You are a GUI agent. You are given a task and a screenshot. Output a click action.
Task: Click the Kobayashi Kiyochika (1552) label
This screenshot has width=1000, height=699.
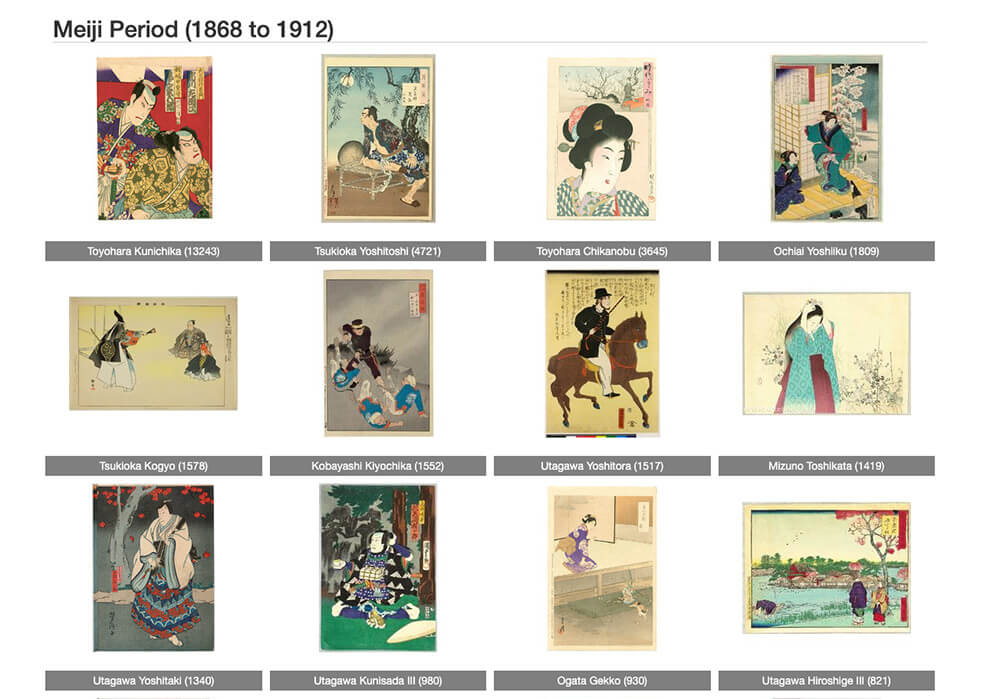point(378,466)
